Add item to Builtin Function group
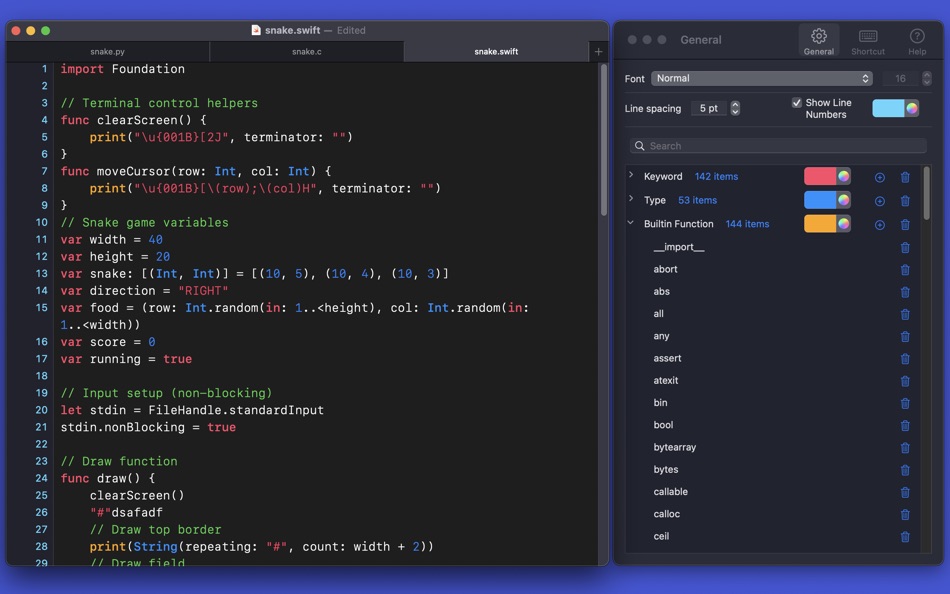 tap(880, 224)
